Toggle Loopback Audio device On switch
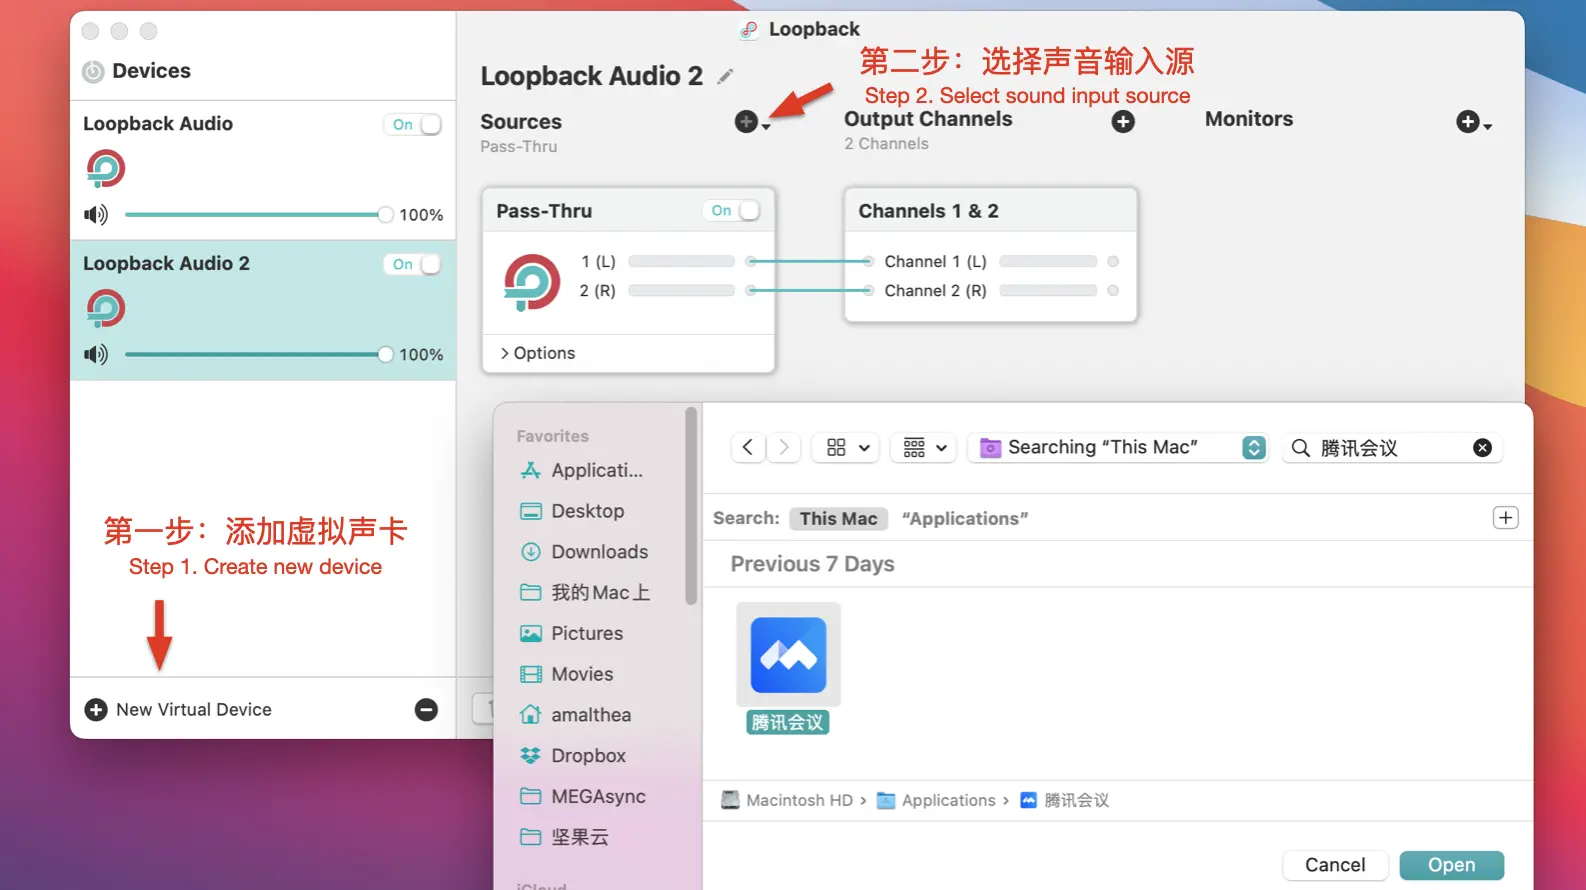 413,124
